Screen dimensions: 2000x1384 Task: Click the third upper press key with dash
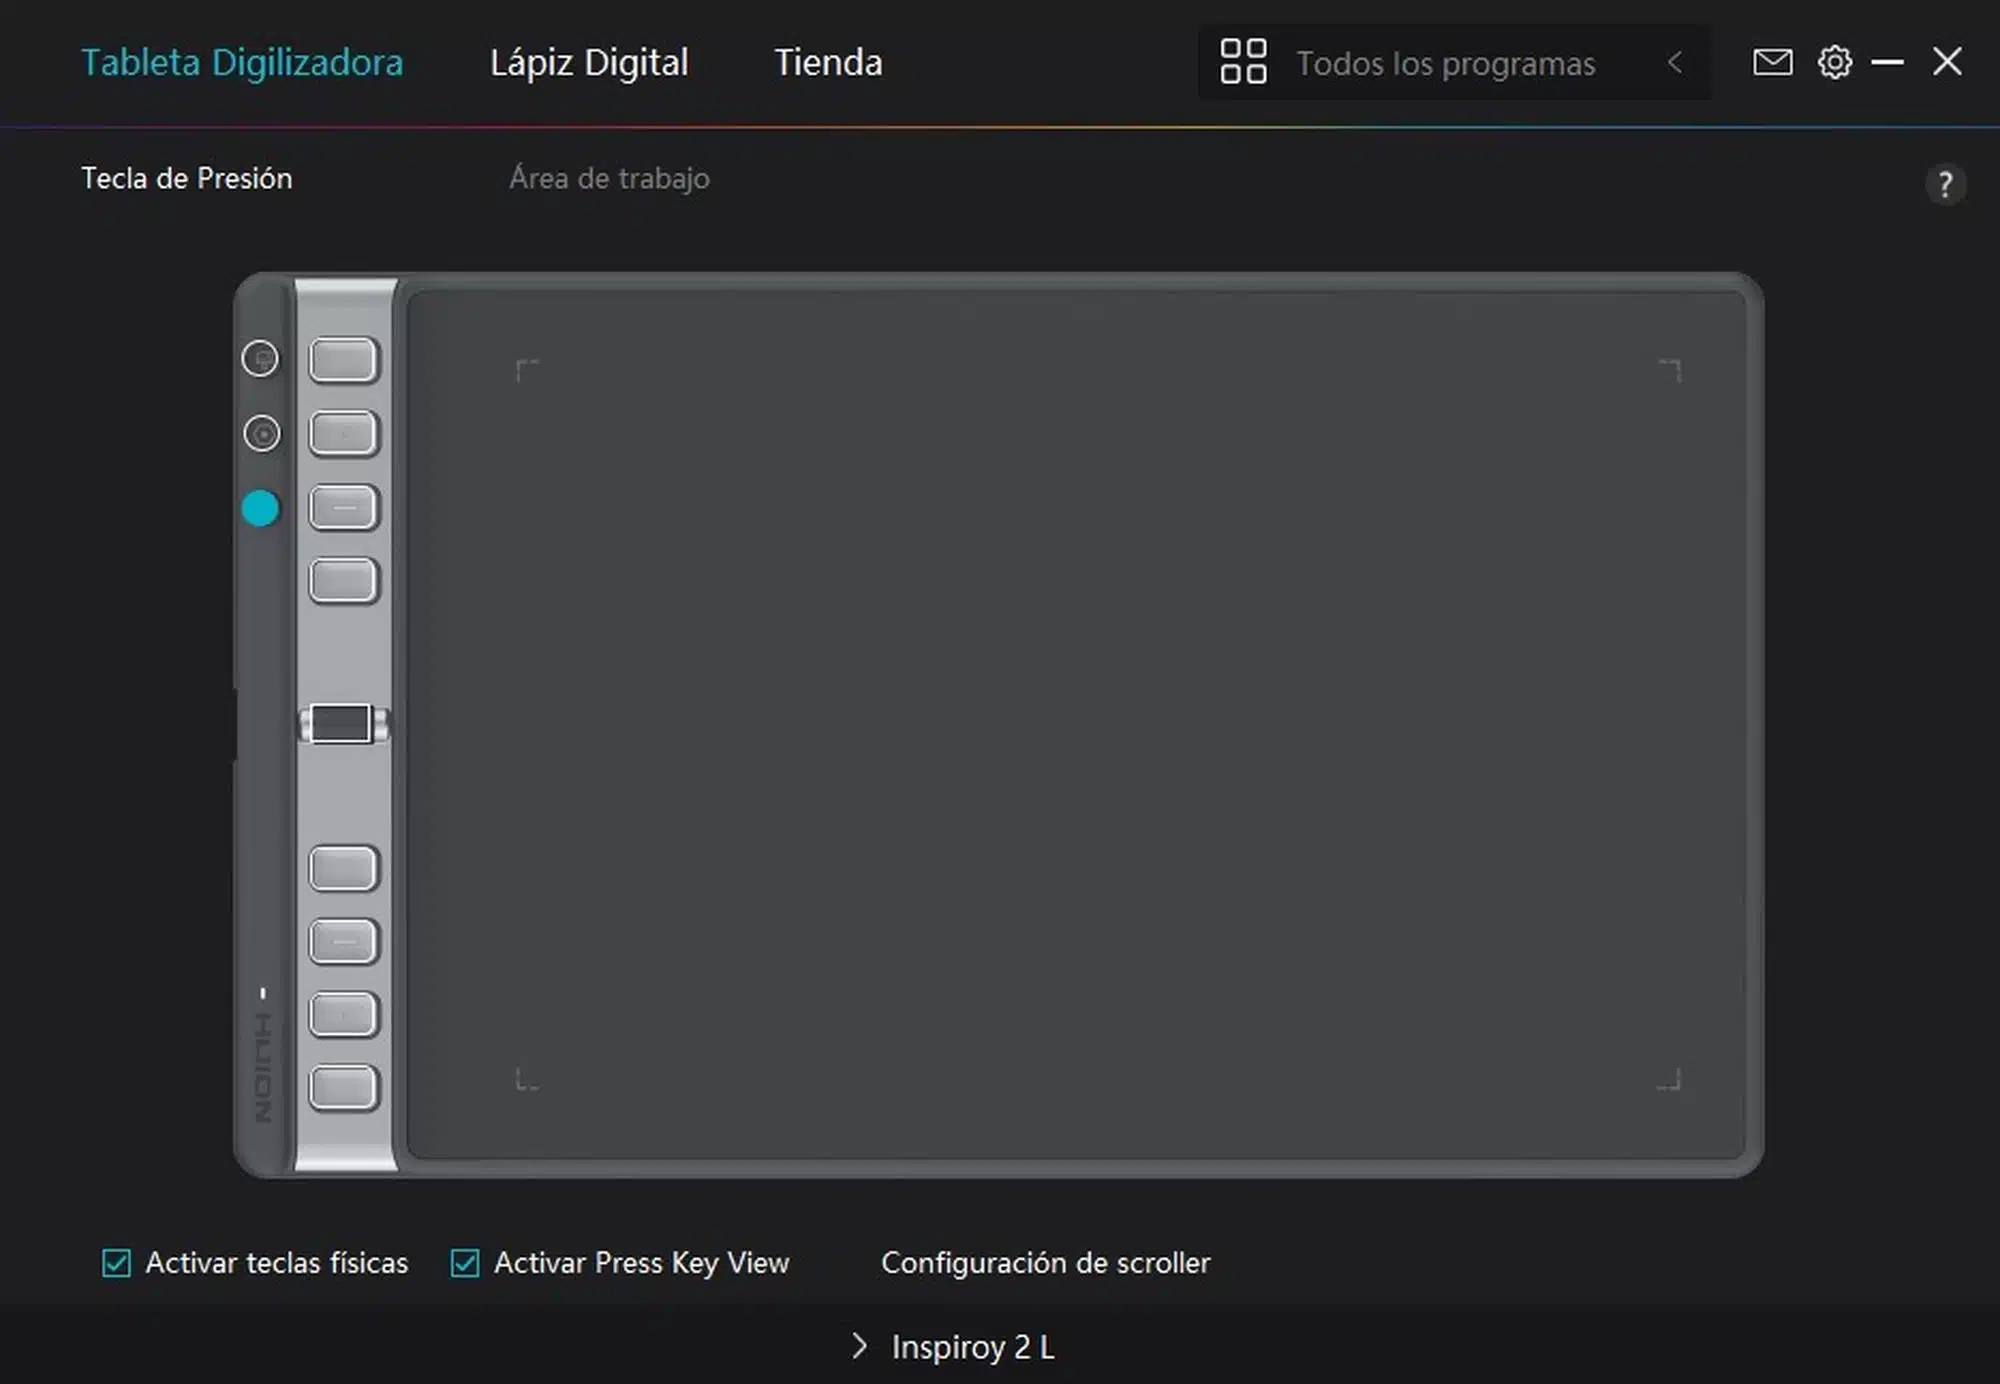click(x=343, y=507)
